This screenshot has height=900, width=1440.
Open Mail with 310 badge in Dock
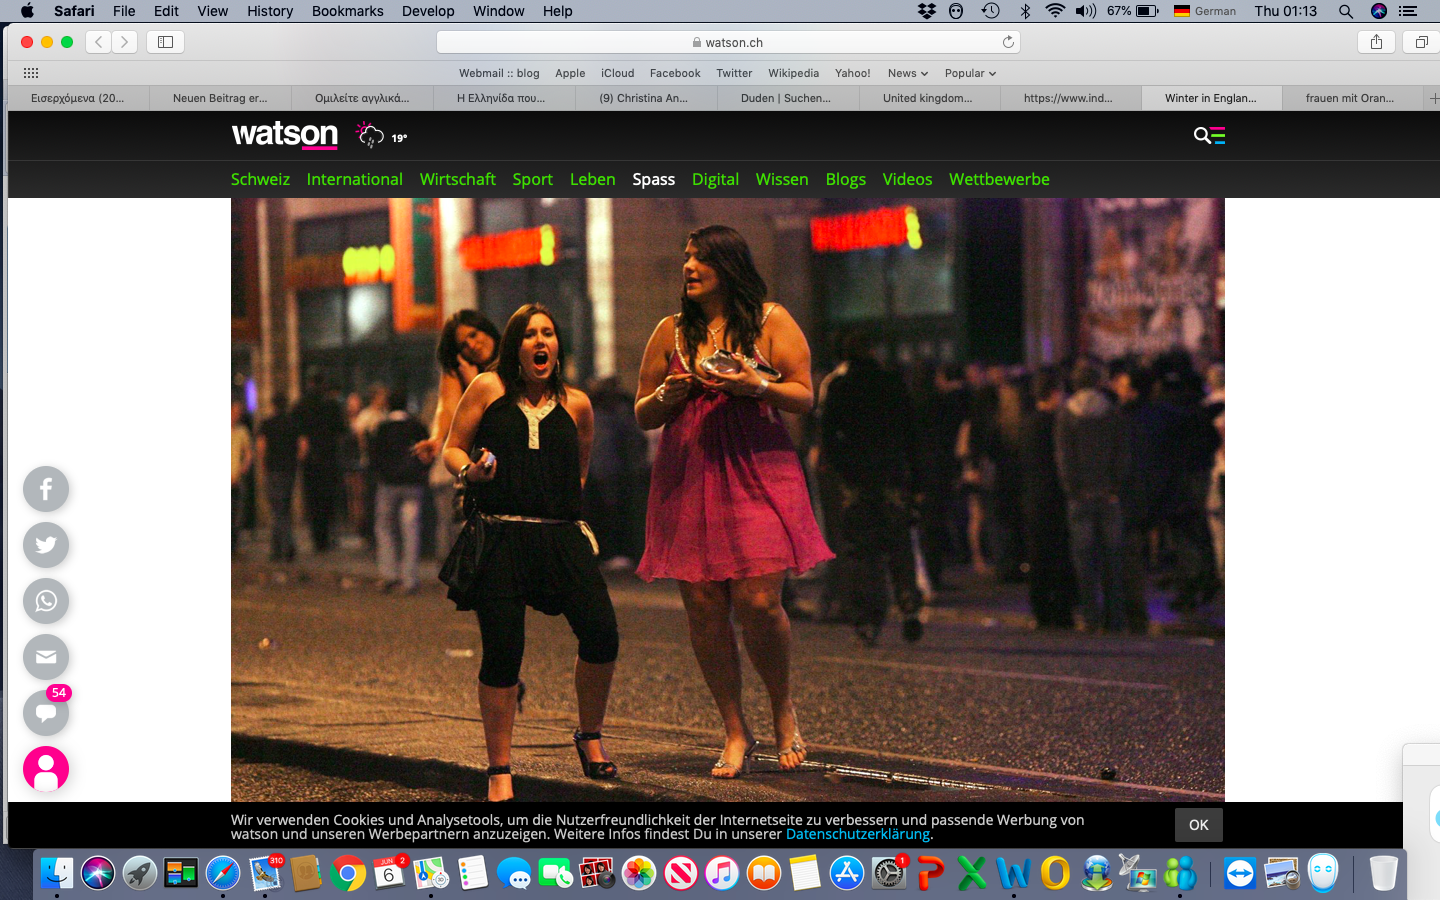[x=265, y=873]
